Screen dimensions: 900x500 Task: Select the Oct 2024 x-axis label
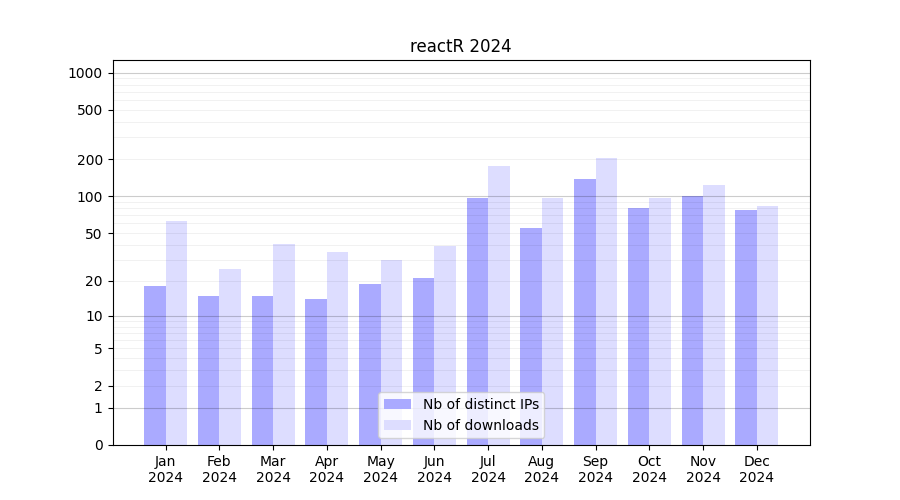[649, 469]
